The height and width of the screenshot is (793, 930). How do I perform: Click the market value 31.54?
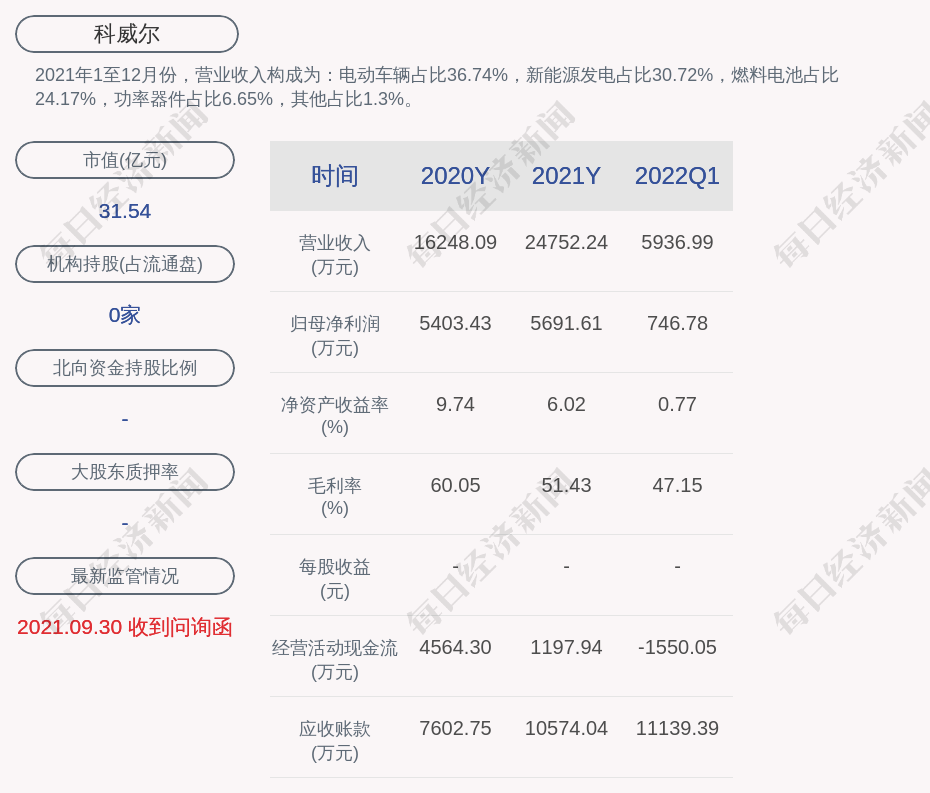click(x=125, y=211)
